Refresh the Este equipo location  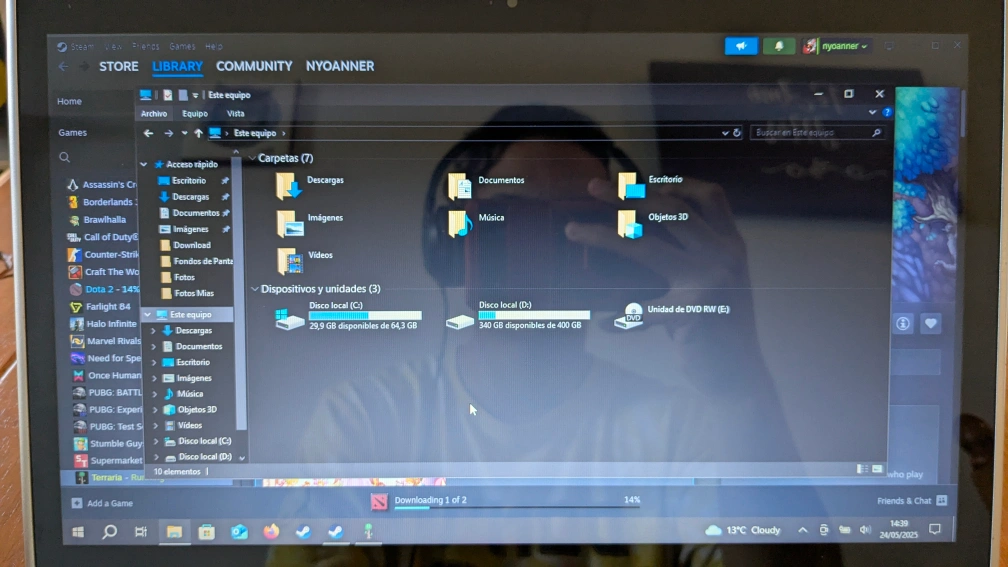coord(737,133)
